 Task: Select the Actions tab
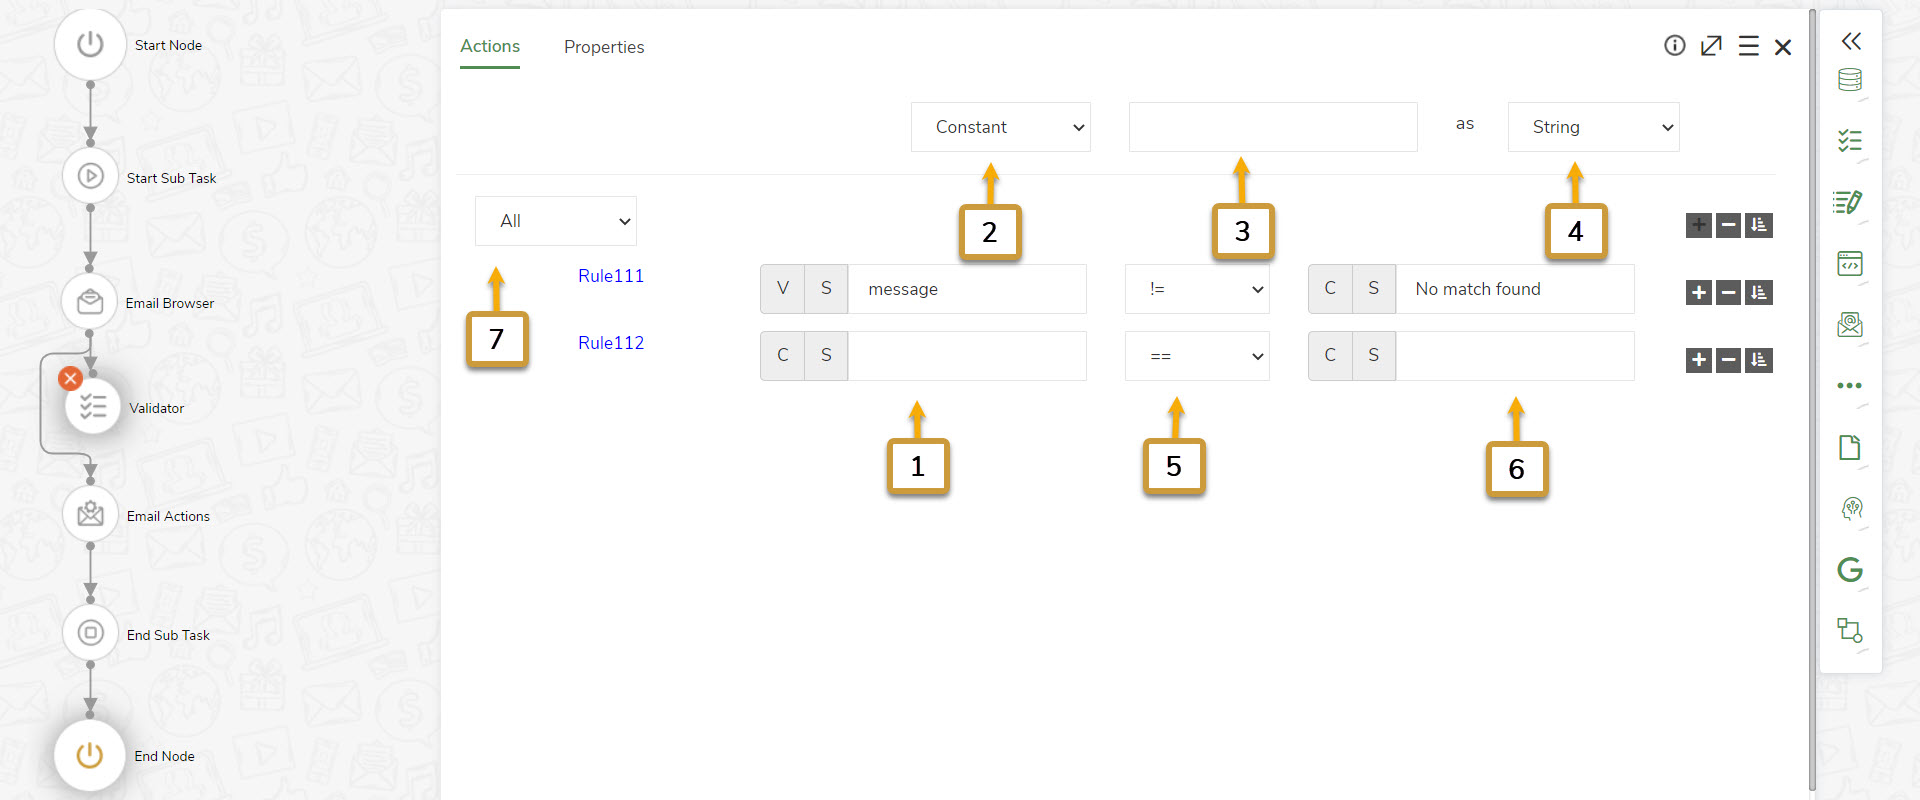point(489,46)
